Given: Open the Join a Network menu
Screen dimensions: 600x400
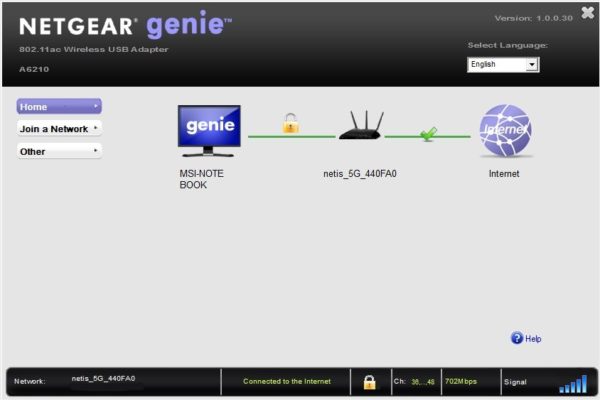Looking at the screenshot, I should click(x=59, y=129).
